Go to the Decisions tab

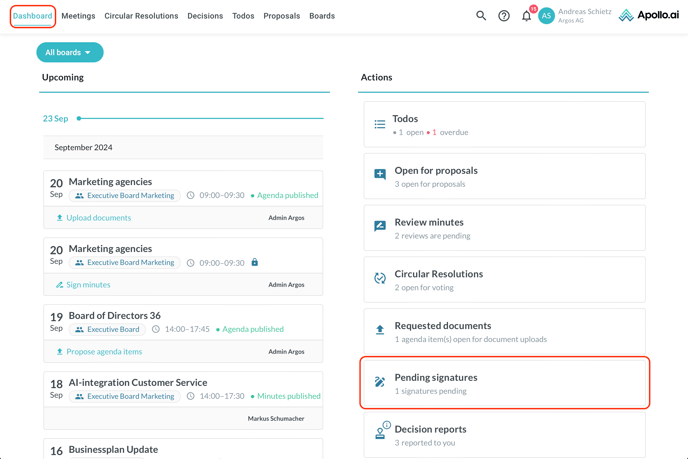[205, 16]
